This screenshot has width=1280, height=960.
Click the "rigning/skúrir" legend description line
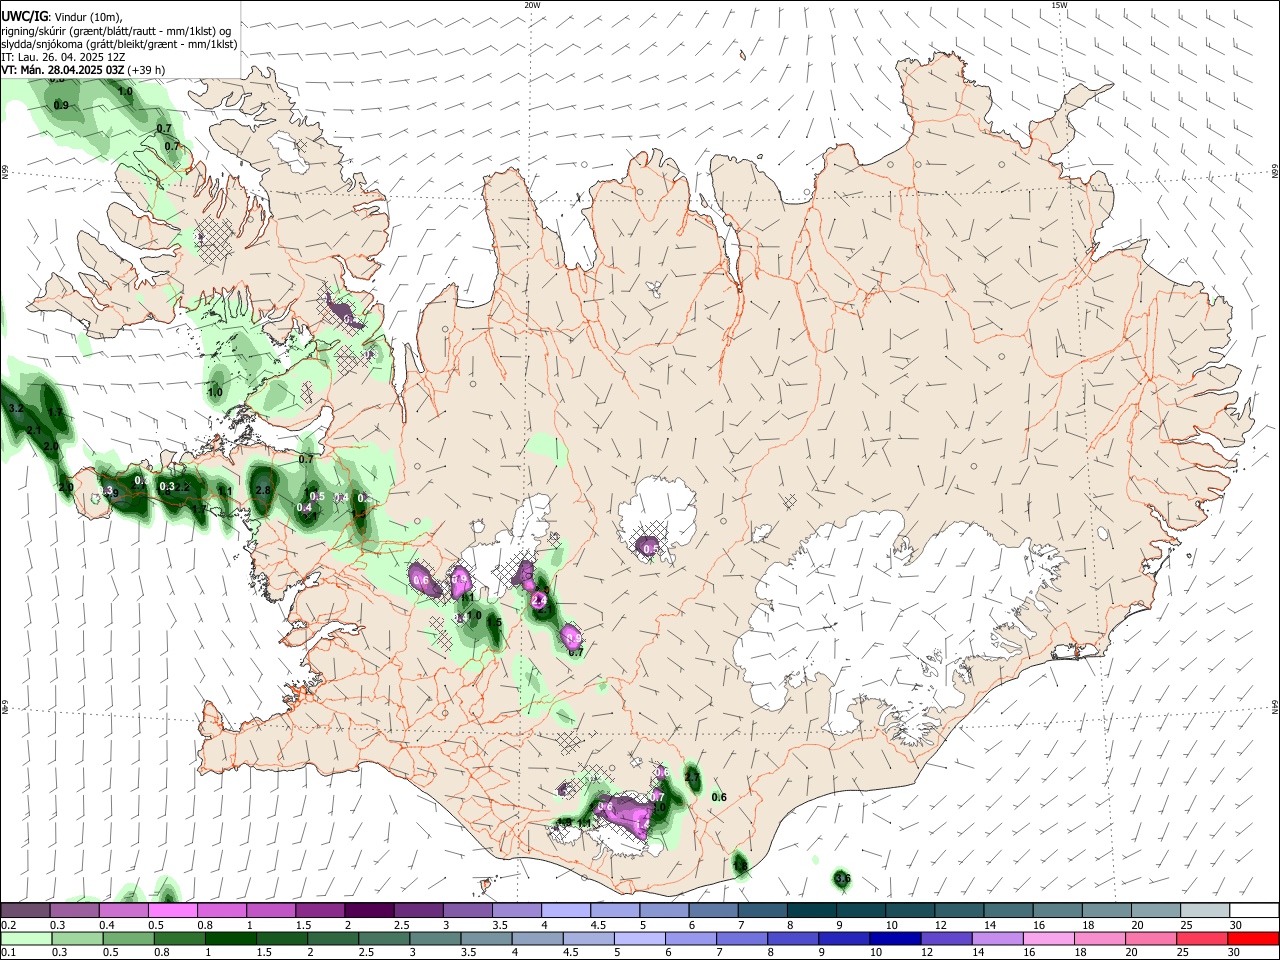tap(117, 31)
